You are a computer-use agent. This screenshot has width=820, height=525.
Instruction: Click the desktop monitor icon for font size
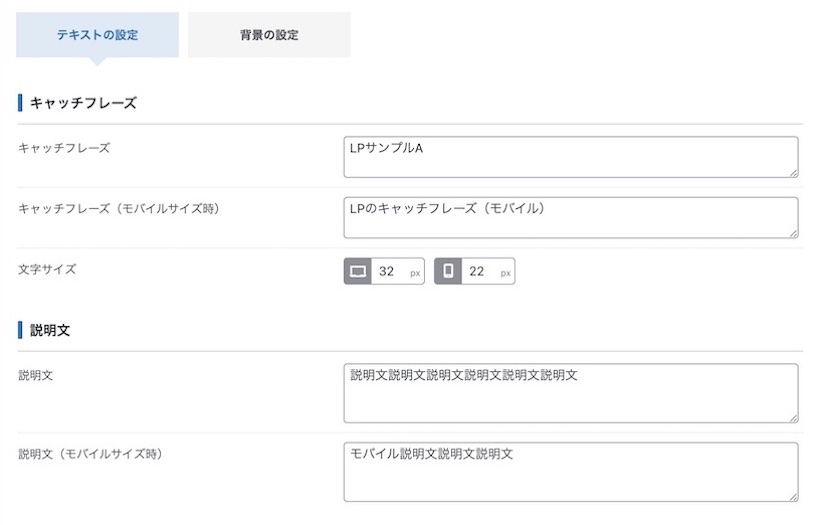[358, 271]
